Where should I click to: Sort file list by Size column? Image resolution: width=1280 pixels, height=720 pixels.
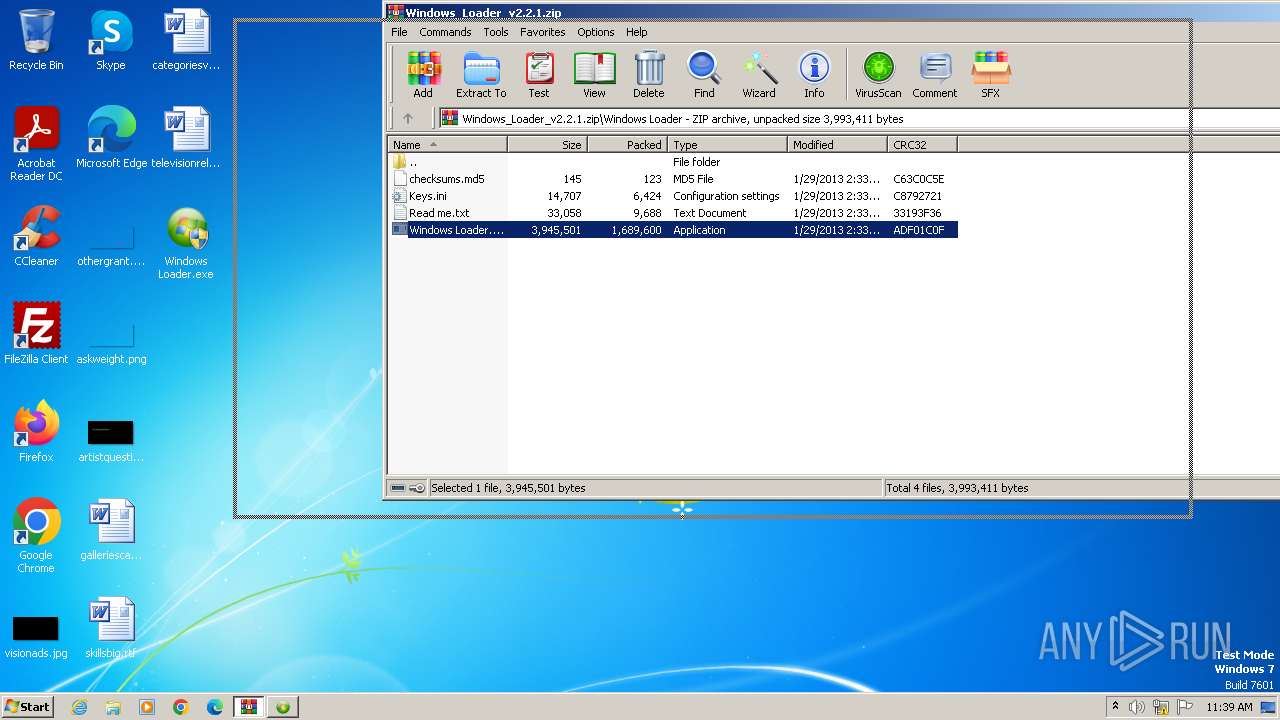tap(547, 145)
